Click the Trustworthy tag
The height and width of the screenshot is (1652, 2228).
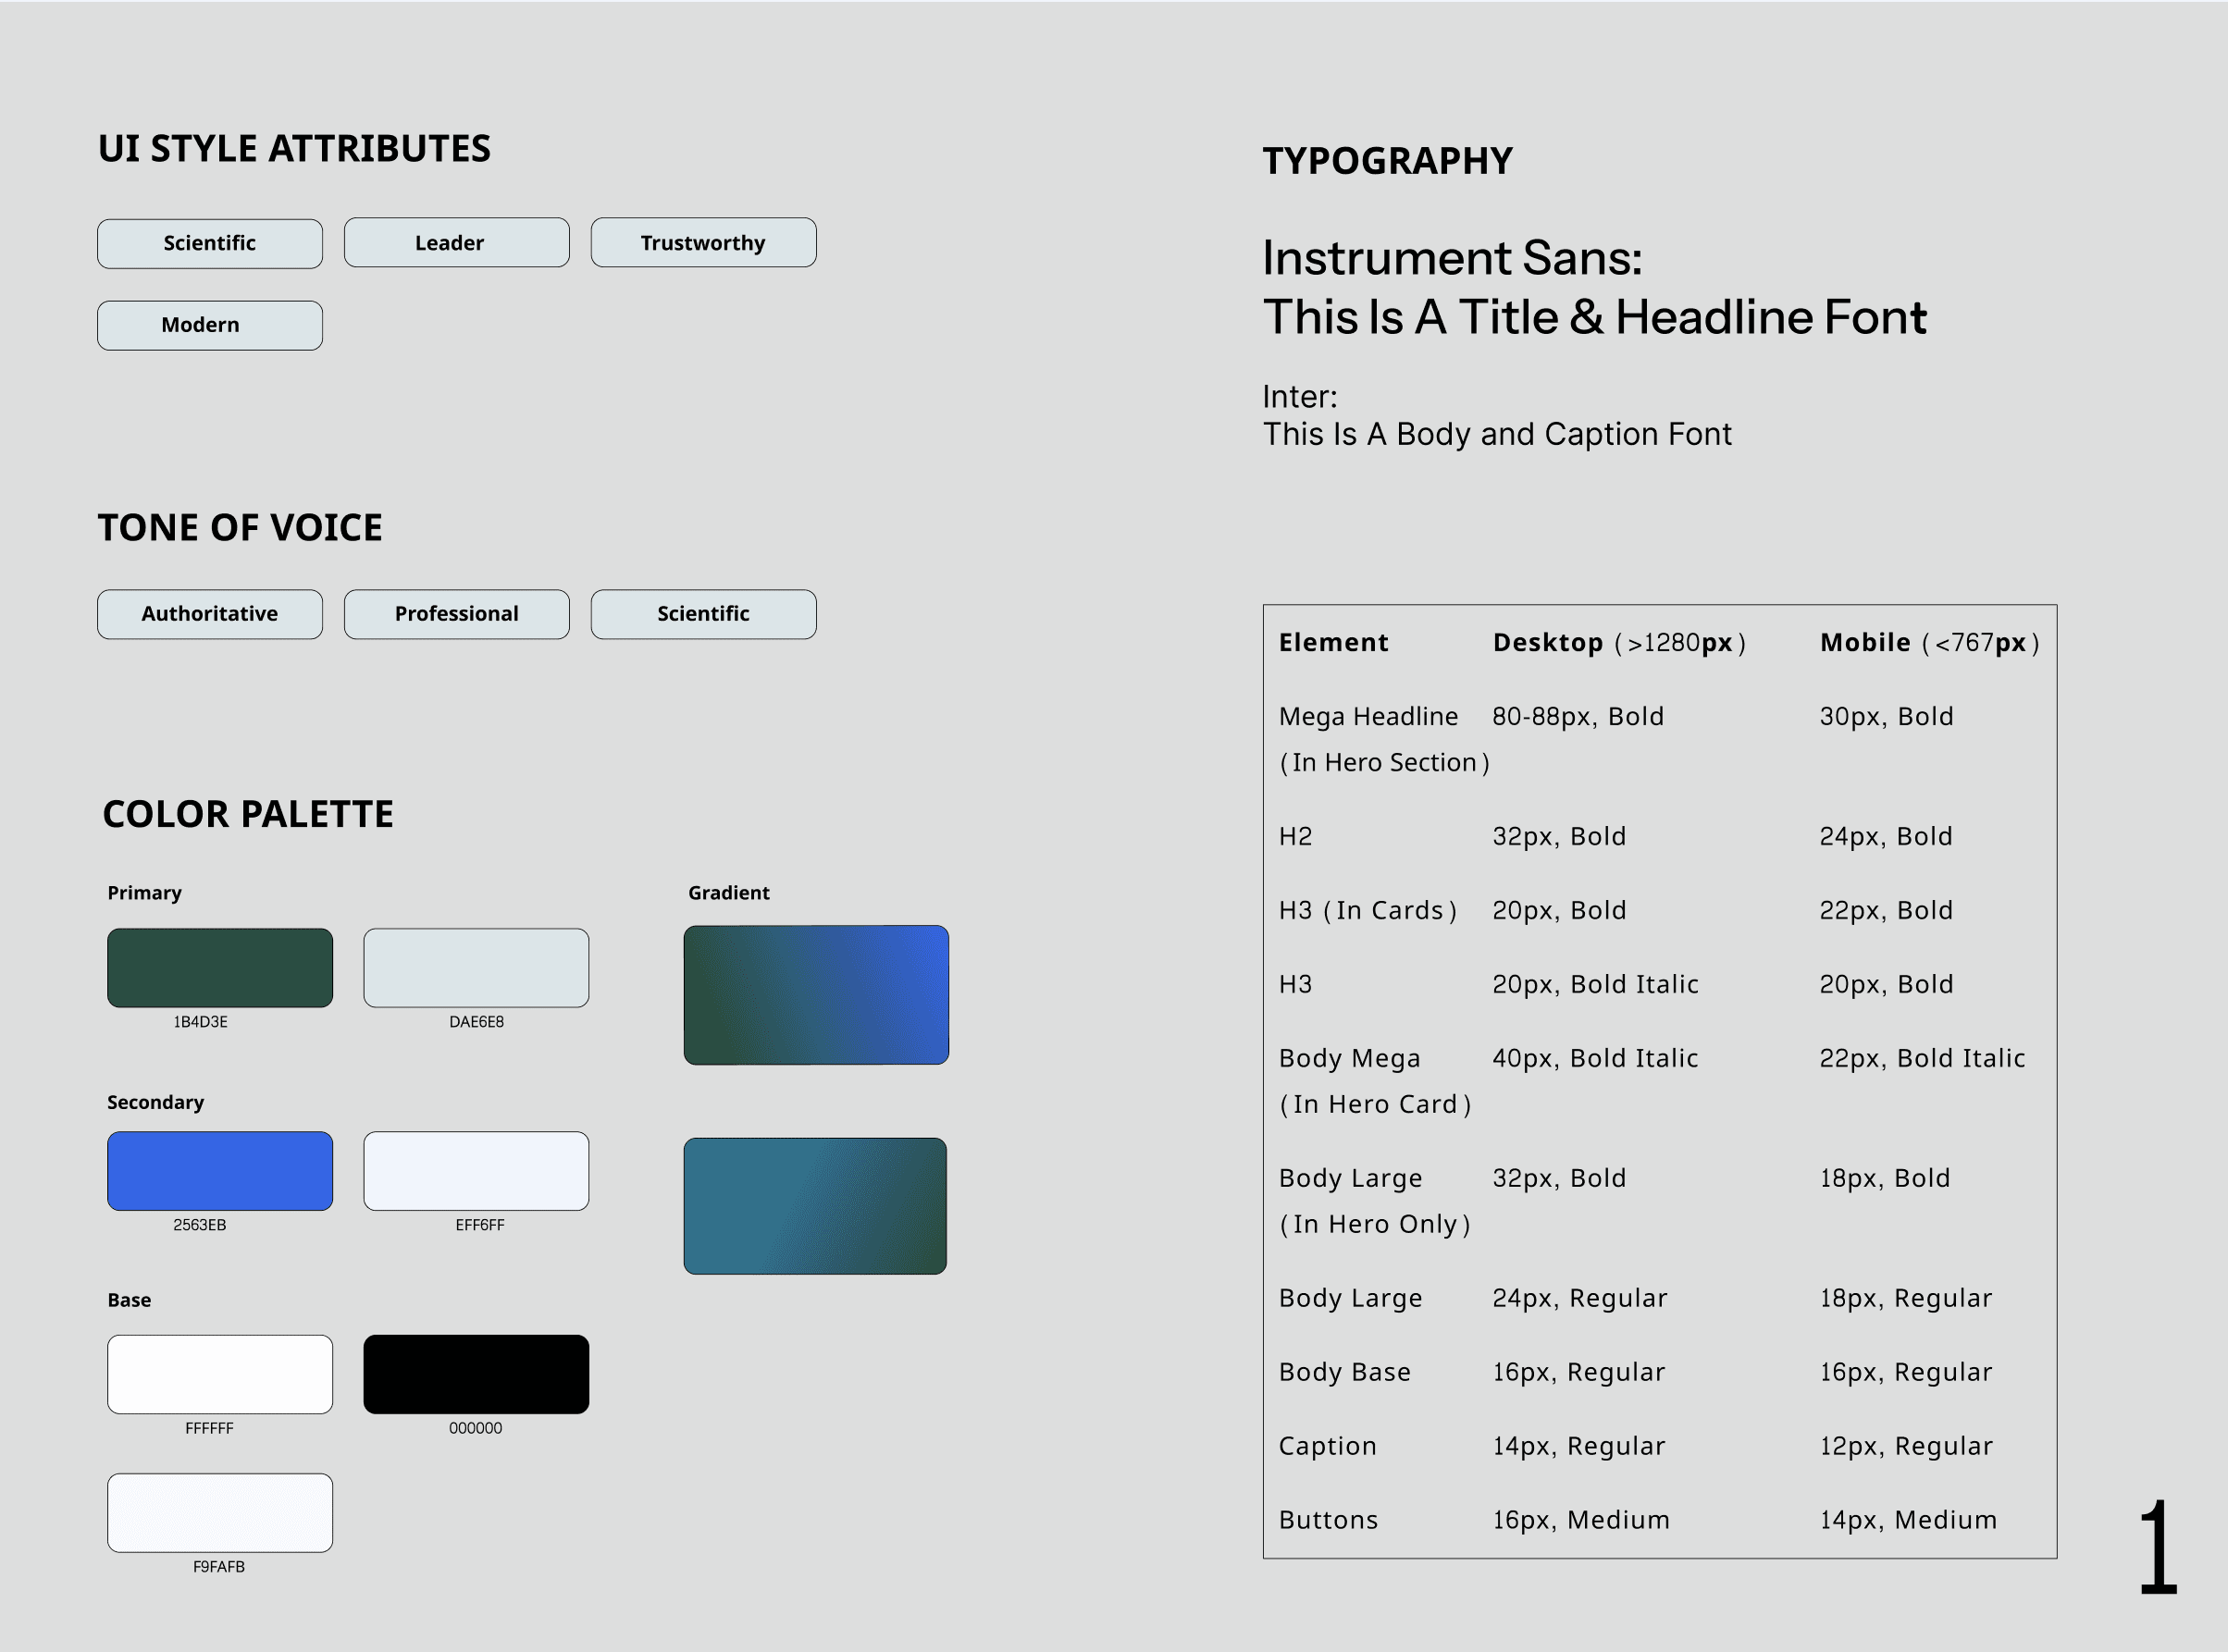click(703, 242)
